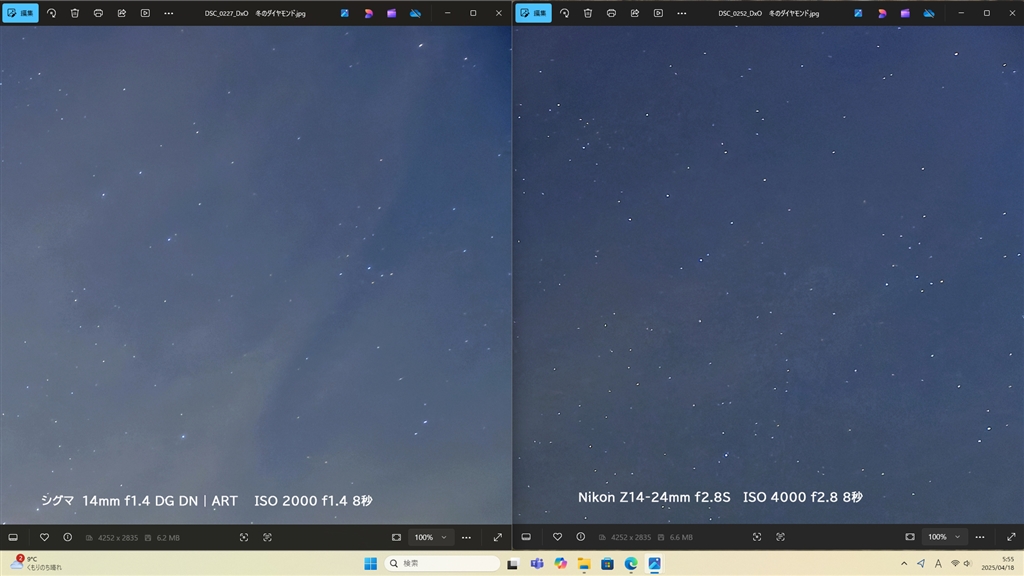This screenshot has width=1024, height=576.
Task: Favorite the photo in left window with heart
Action: coord(44,537)
